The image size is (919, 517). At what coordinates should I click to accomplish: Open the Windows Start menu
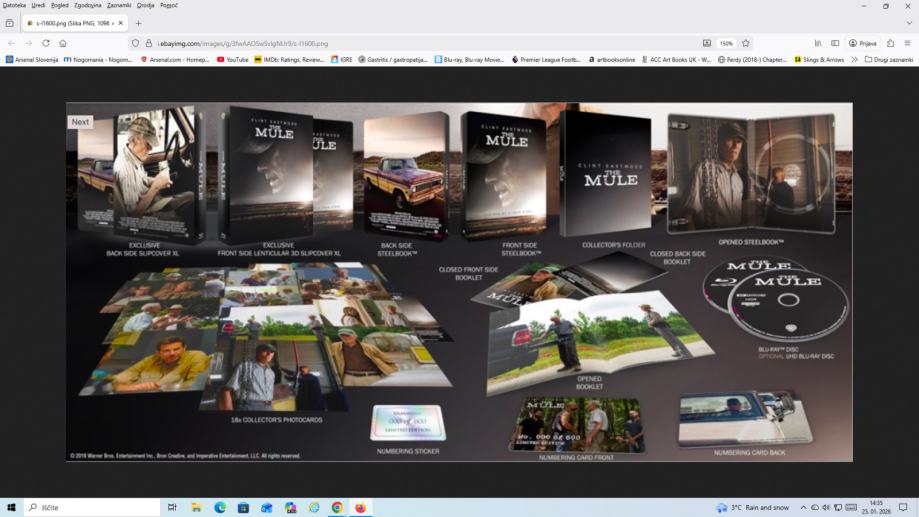click(11, 508)
